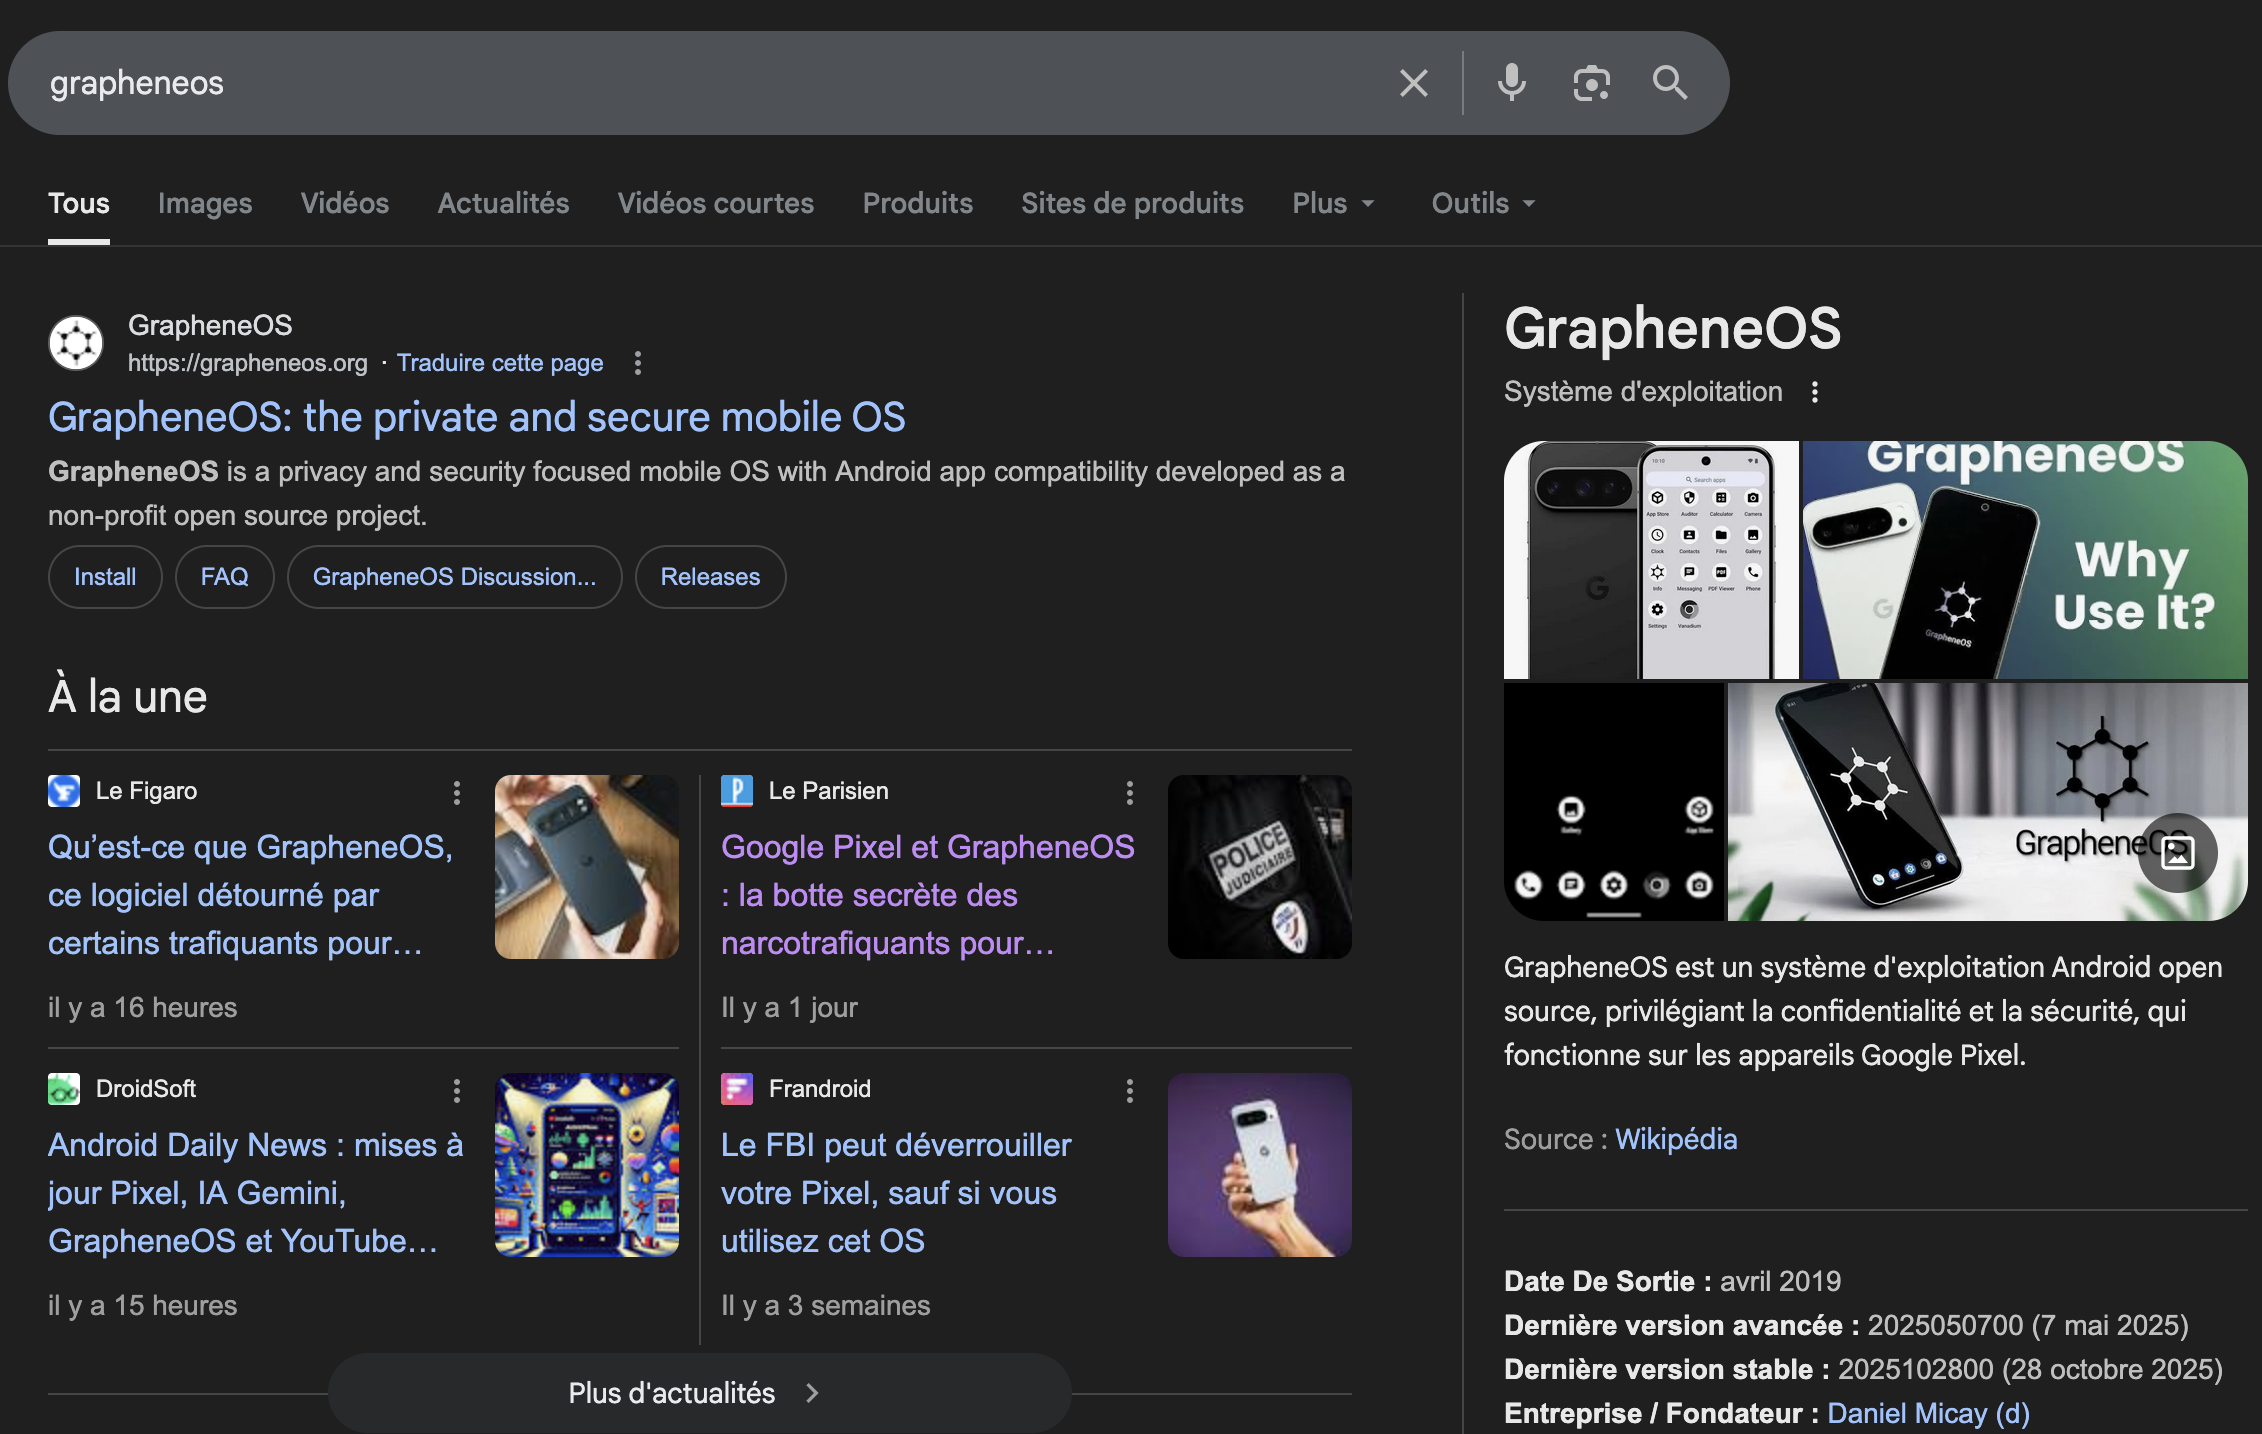
Task: Switch to the Actualités tab
Action: pyautogui.click(x=503, y=204)
